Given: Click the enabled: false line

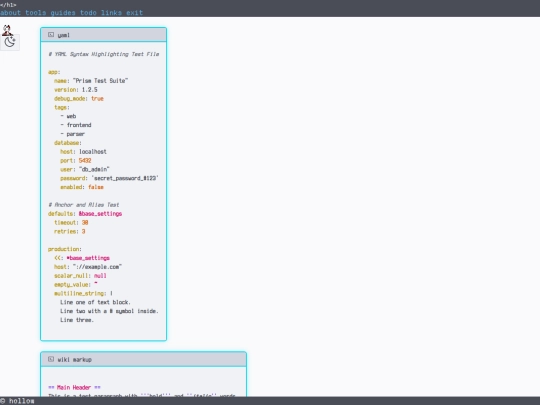Looking at the screenshot, I should (82, 187).
